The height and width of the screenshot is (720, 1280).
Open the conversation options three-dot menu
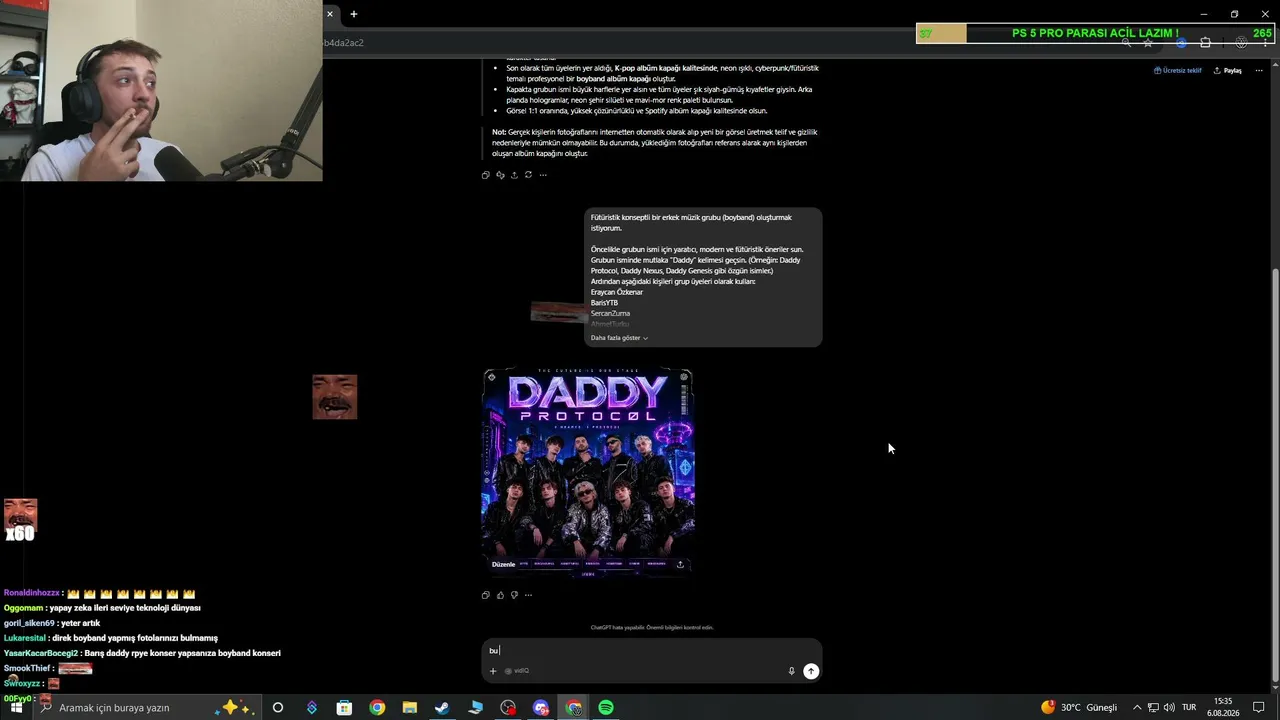coord(1259,71)
